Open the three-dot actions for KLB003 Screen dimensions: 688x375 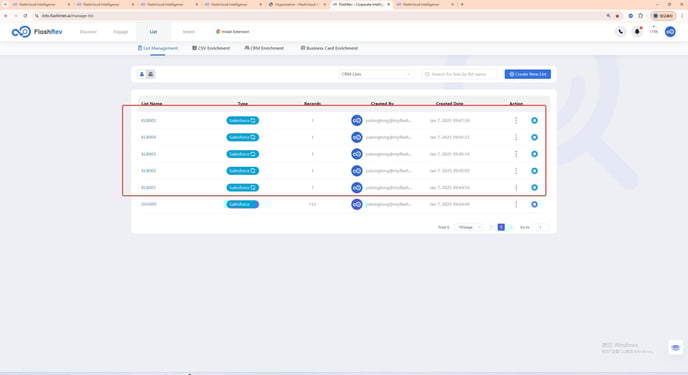tap(516, 154)
